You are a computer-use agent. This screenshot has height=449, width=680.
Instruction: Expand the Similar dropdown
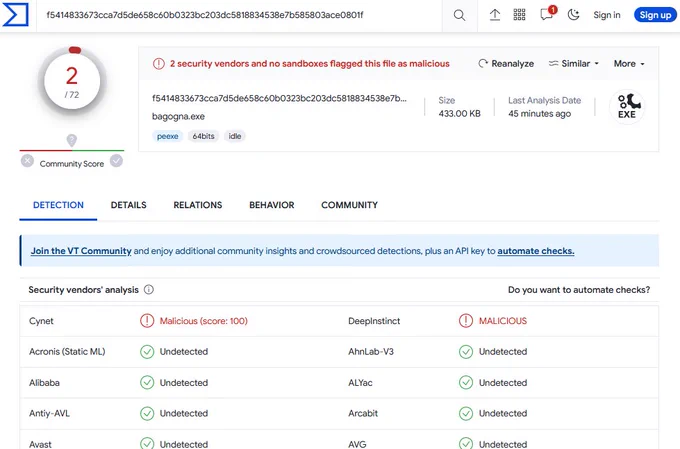(x=574, y=63)
